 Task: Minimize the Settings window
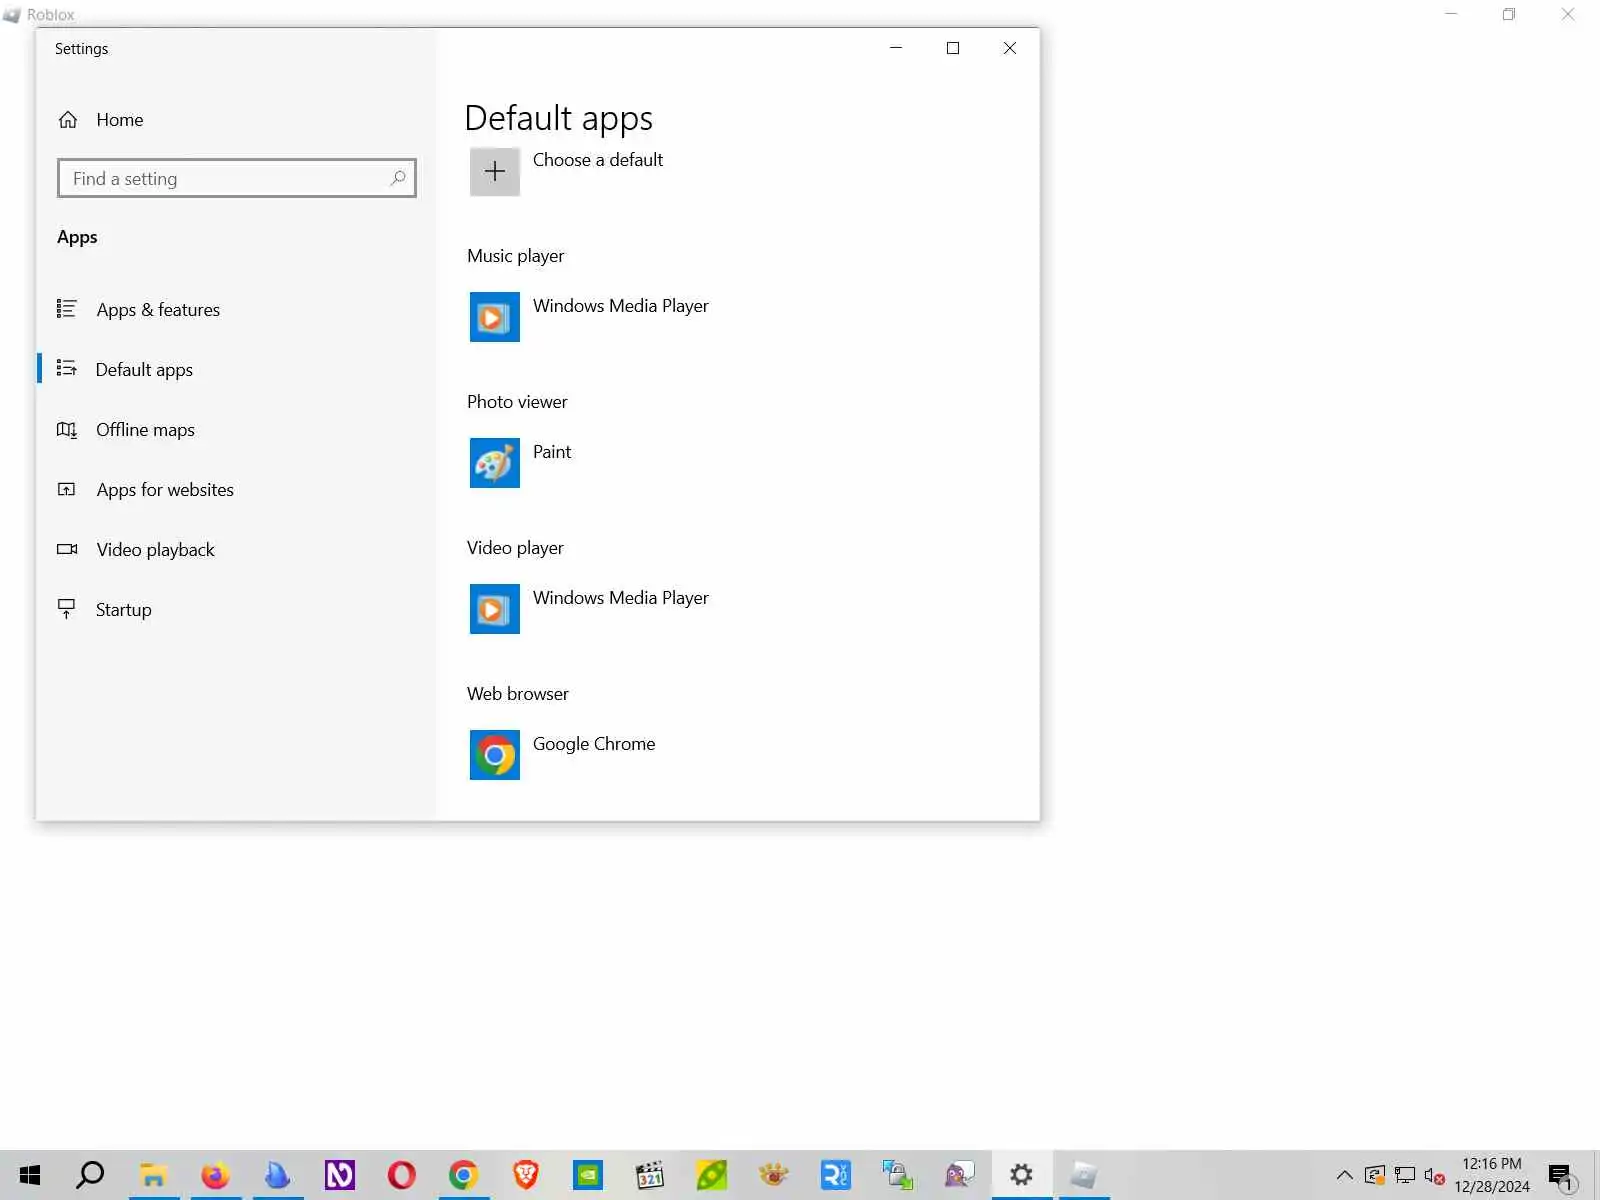pyautogui.click(x=896, y=48)
